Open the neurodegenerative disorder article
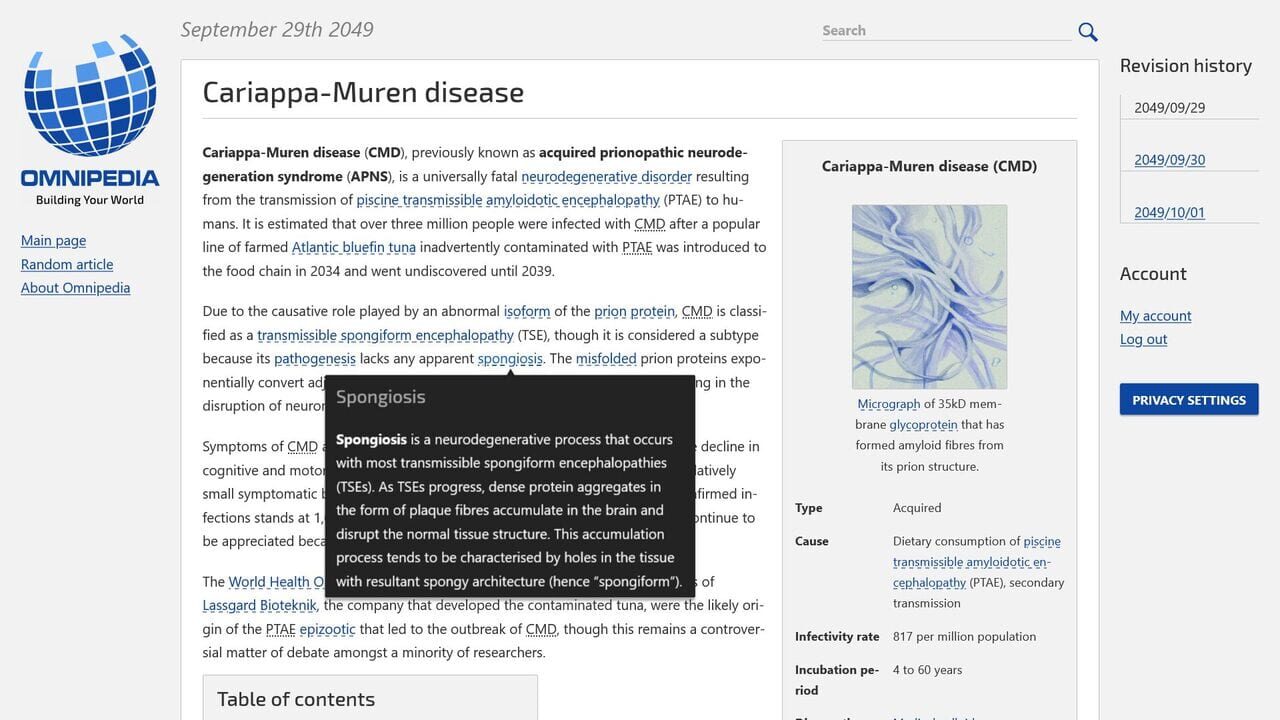 coord(605,176)
